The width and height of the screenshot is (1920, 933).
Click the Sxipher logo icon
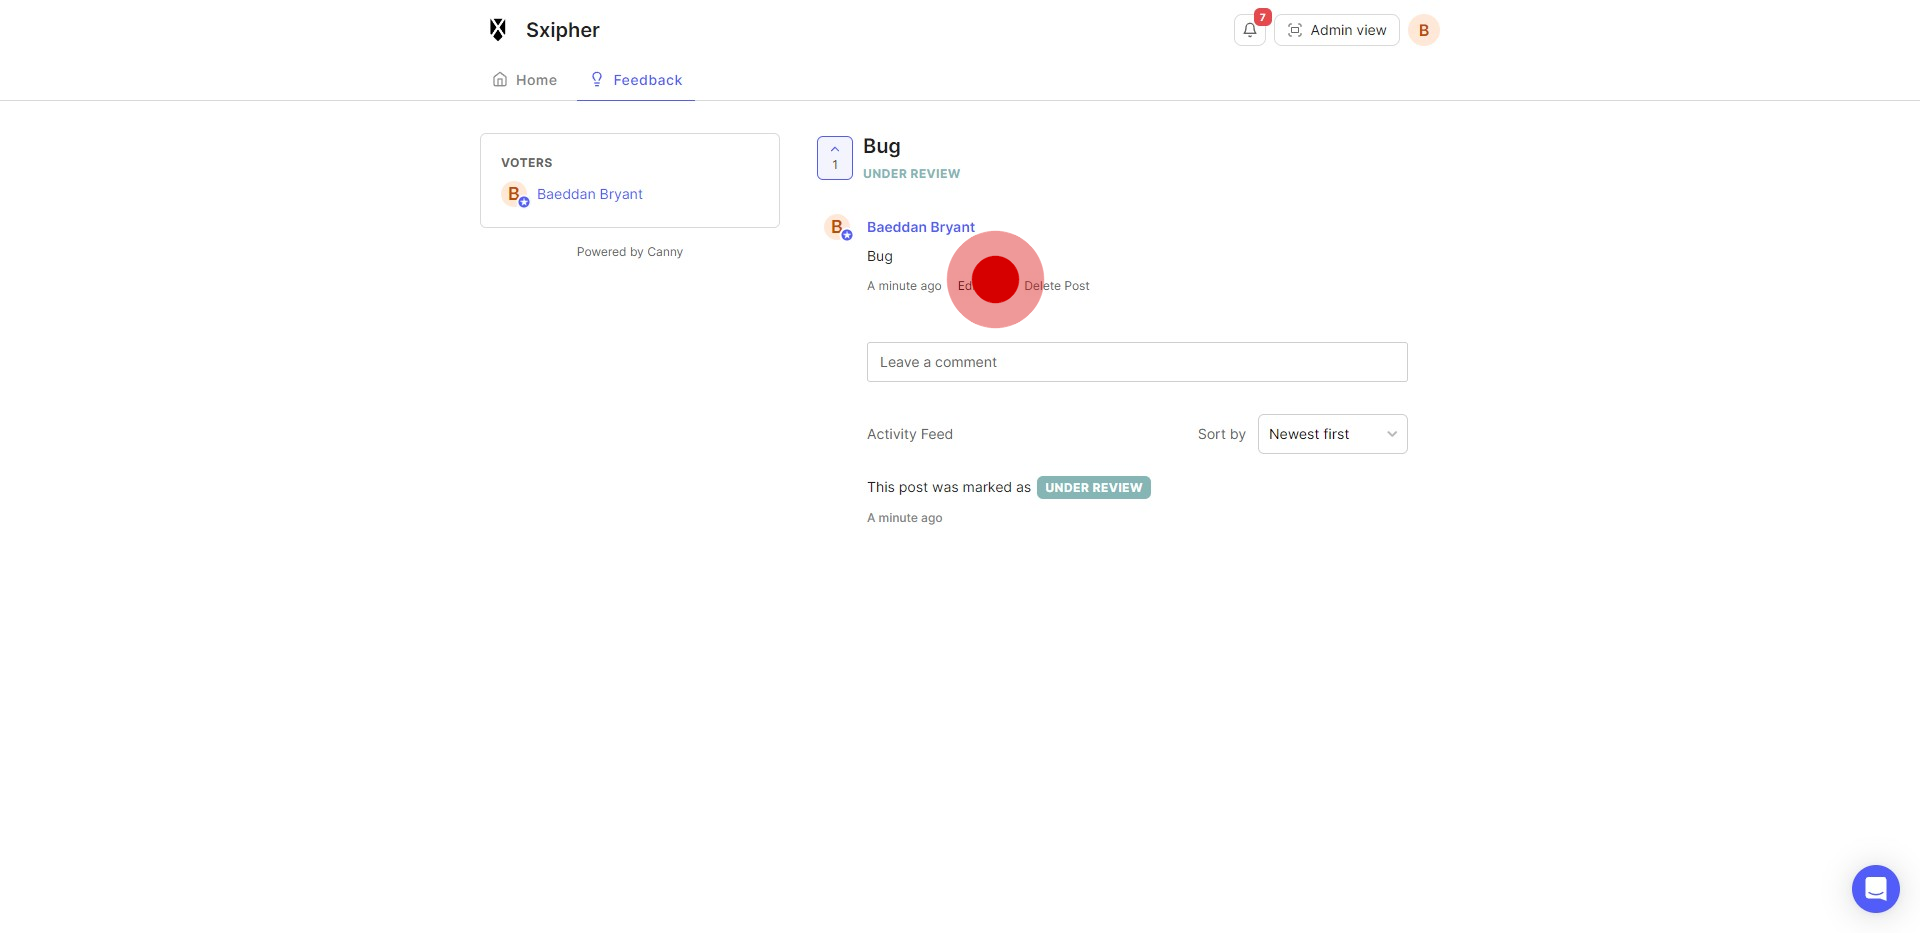[x=498, y=30]
